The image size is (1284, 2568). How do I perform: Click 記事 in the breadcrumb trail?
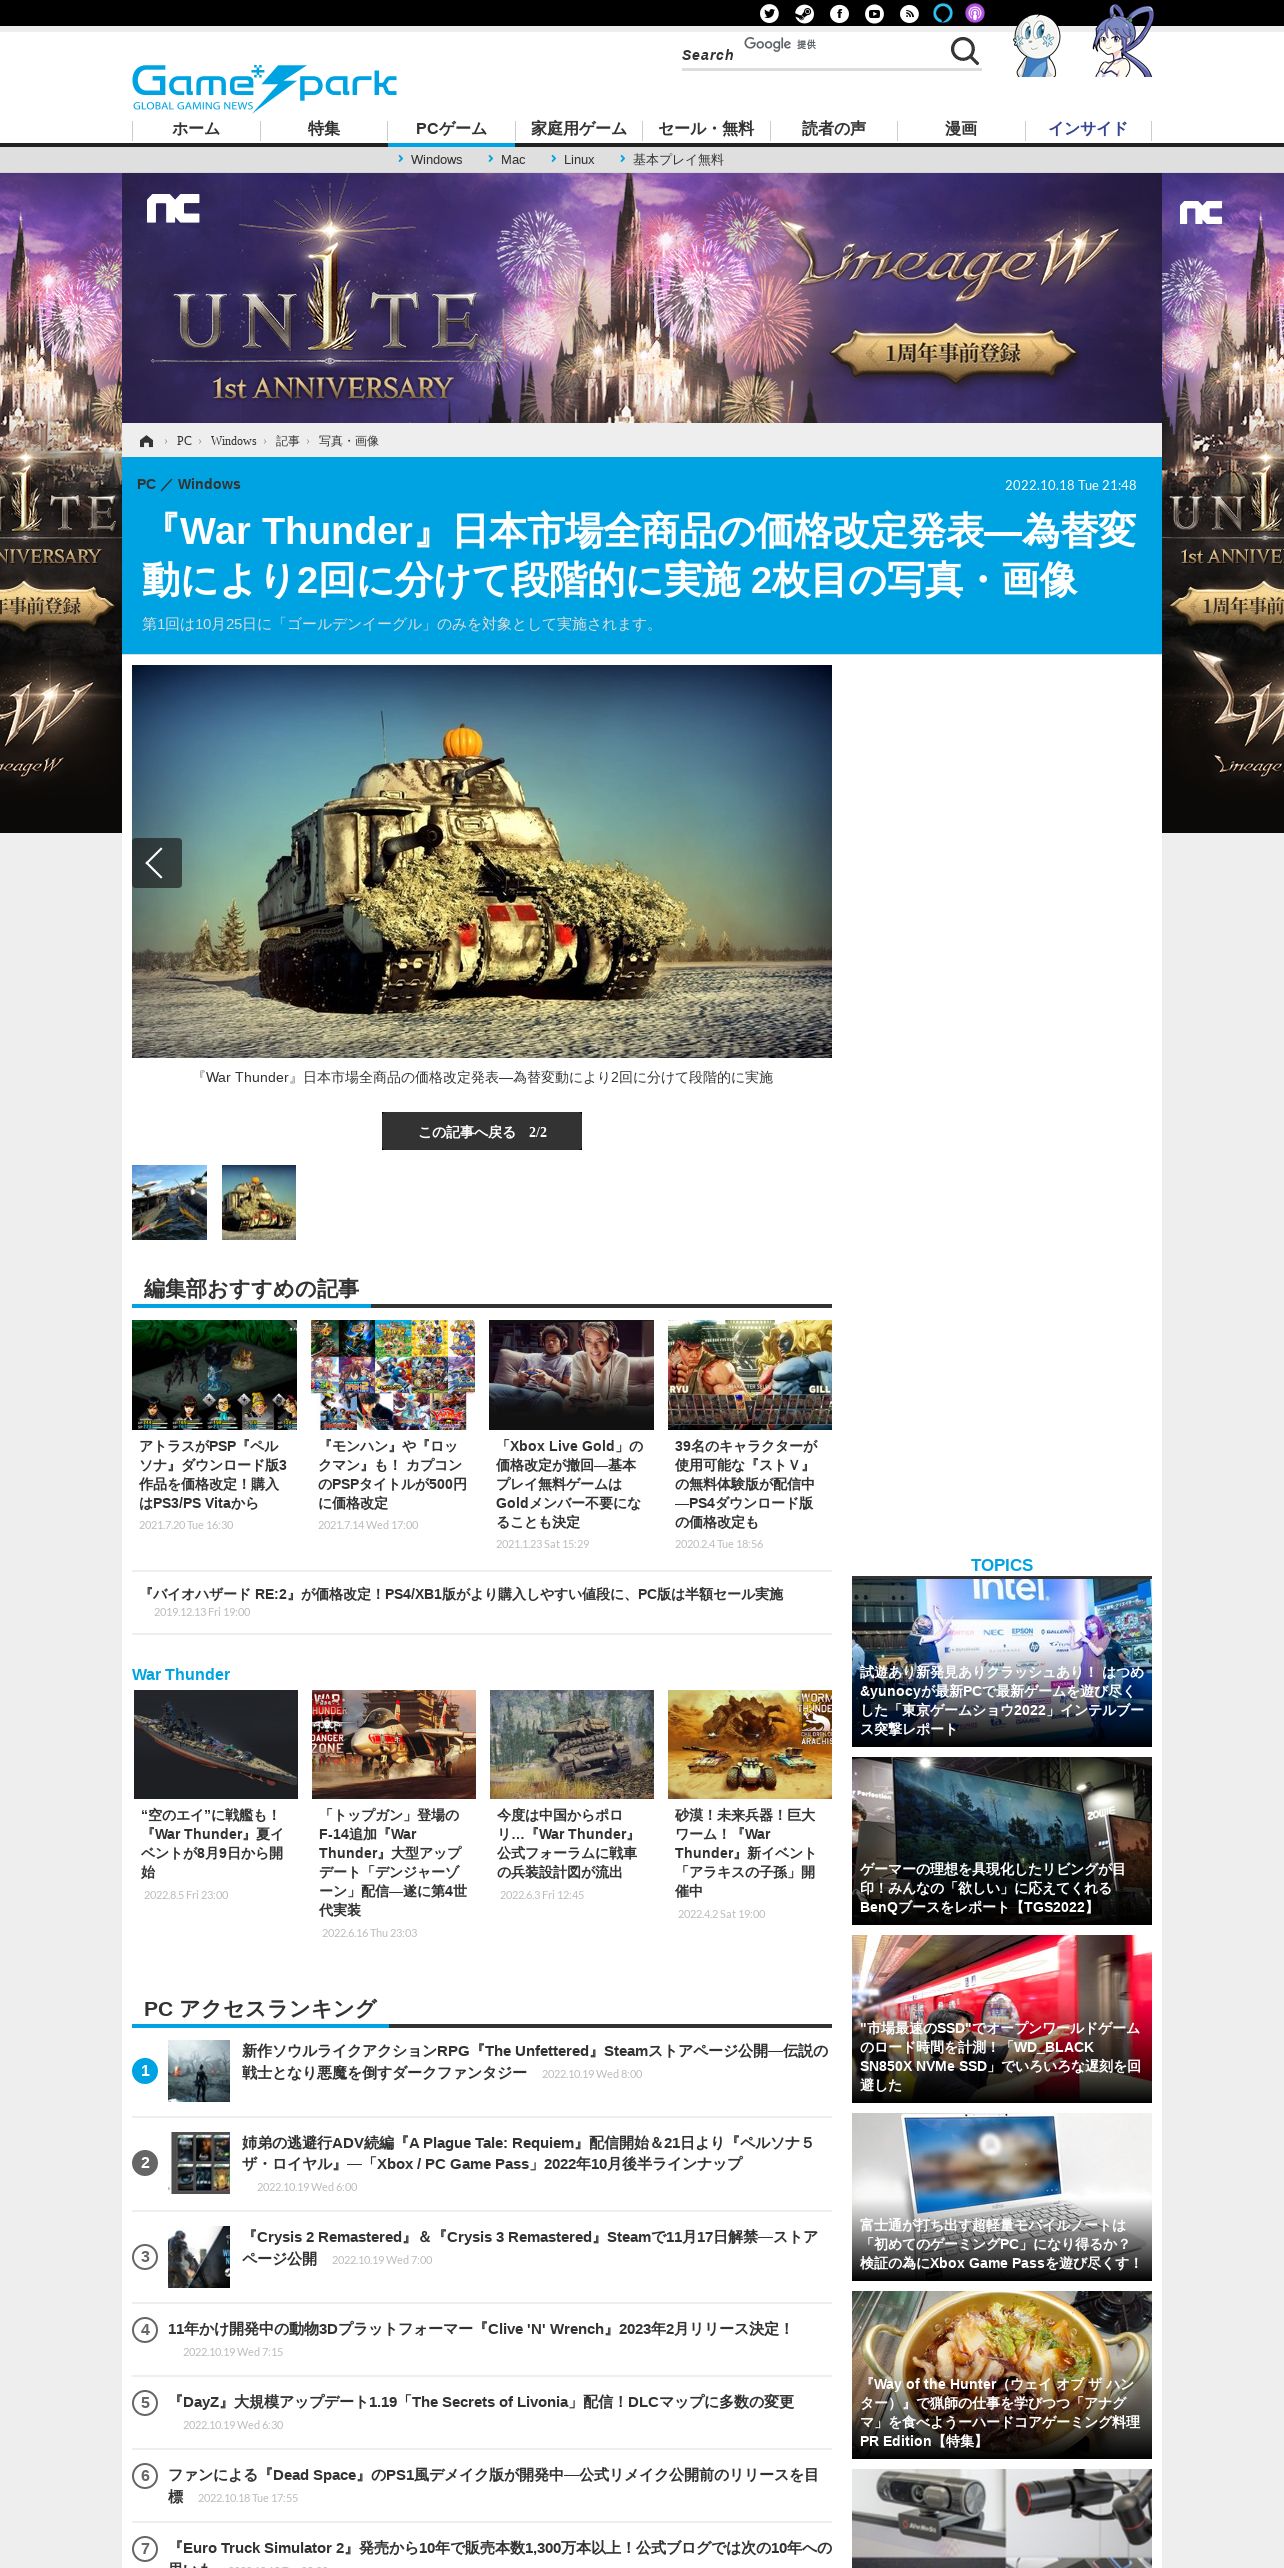tap(287, 441)
